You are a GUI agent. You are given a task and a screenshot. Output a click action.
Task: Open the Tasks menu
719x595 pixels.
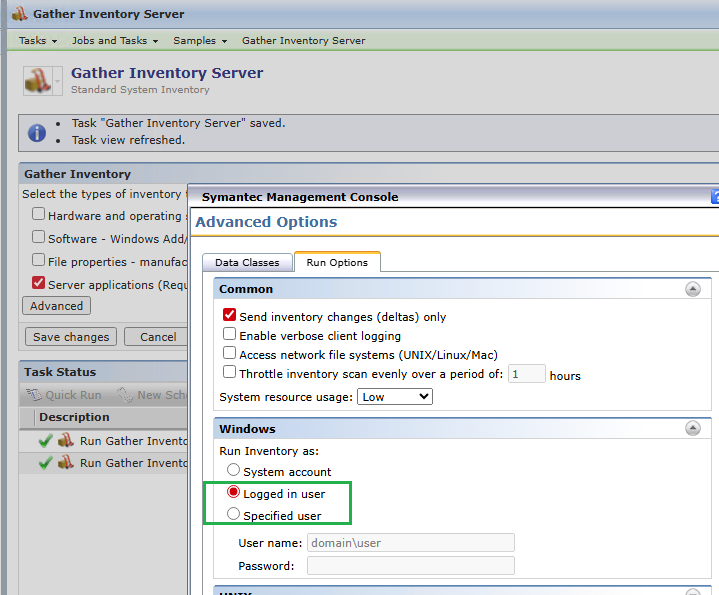point(38,40)
